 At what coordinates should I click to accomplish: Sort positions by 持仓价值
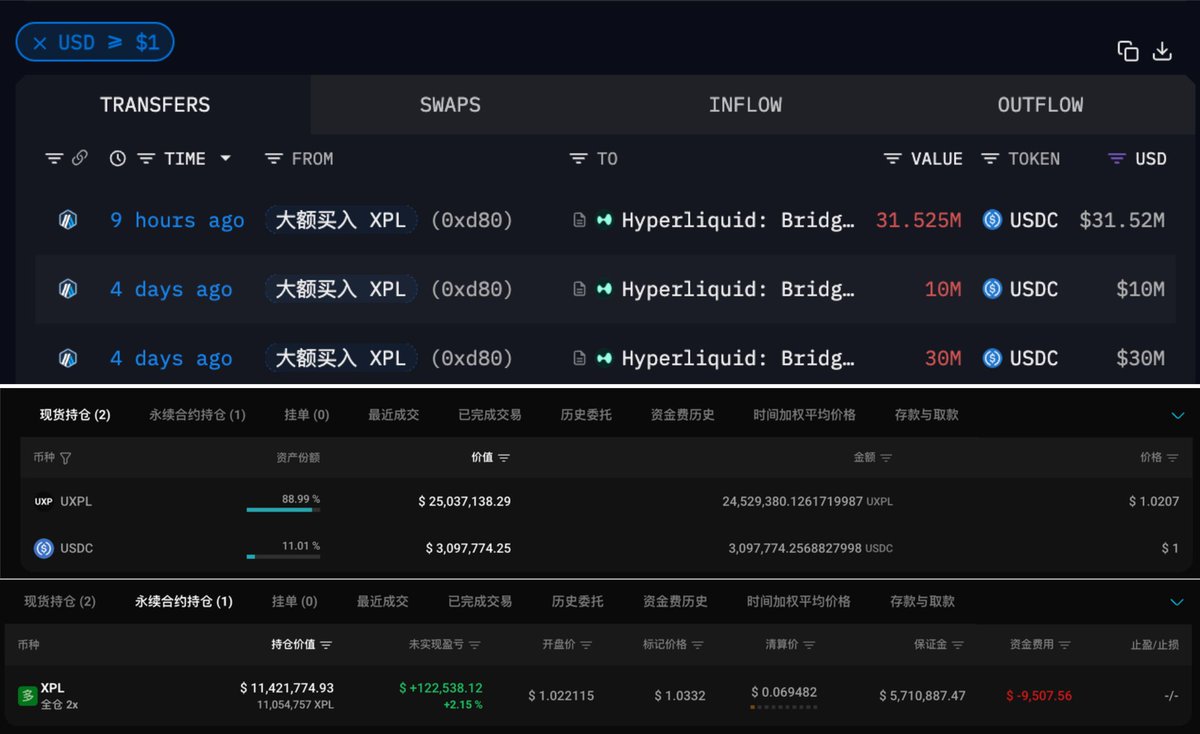point(301,645)
